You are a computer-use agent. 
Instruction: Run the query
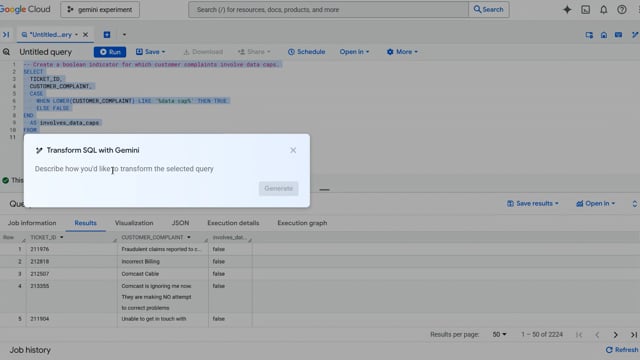point(110,52)
